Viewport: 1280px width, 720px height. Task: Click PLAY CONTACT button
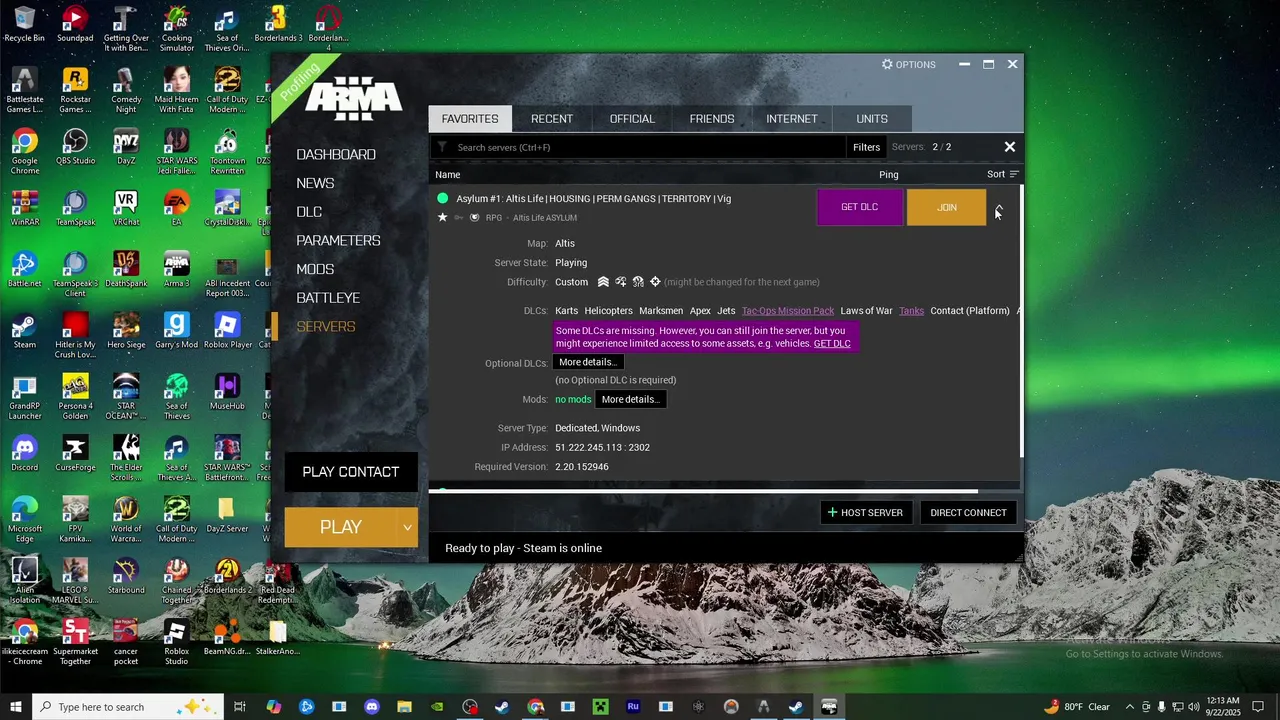pyautogui.click(x=351, y=472)
